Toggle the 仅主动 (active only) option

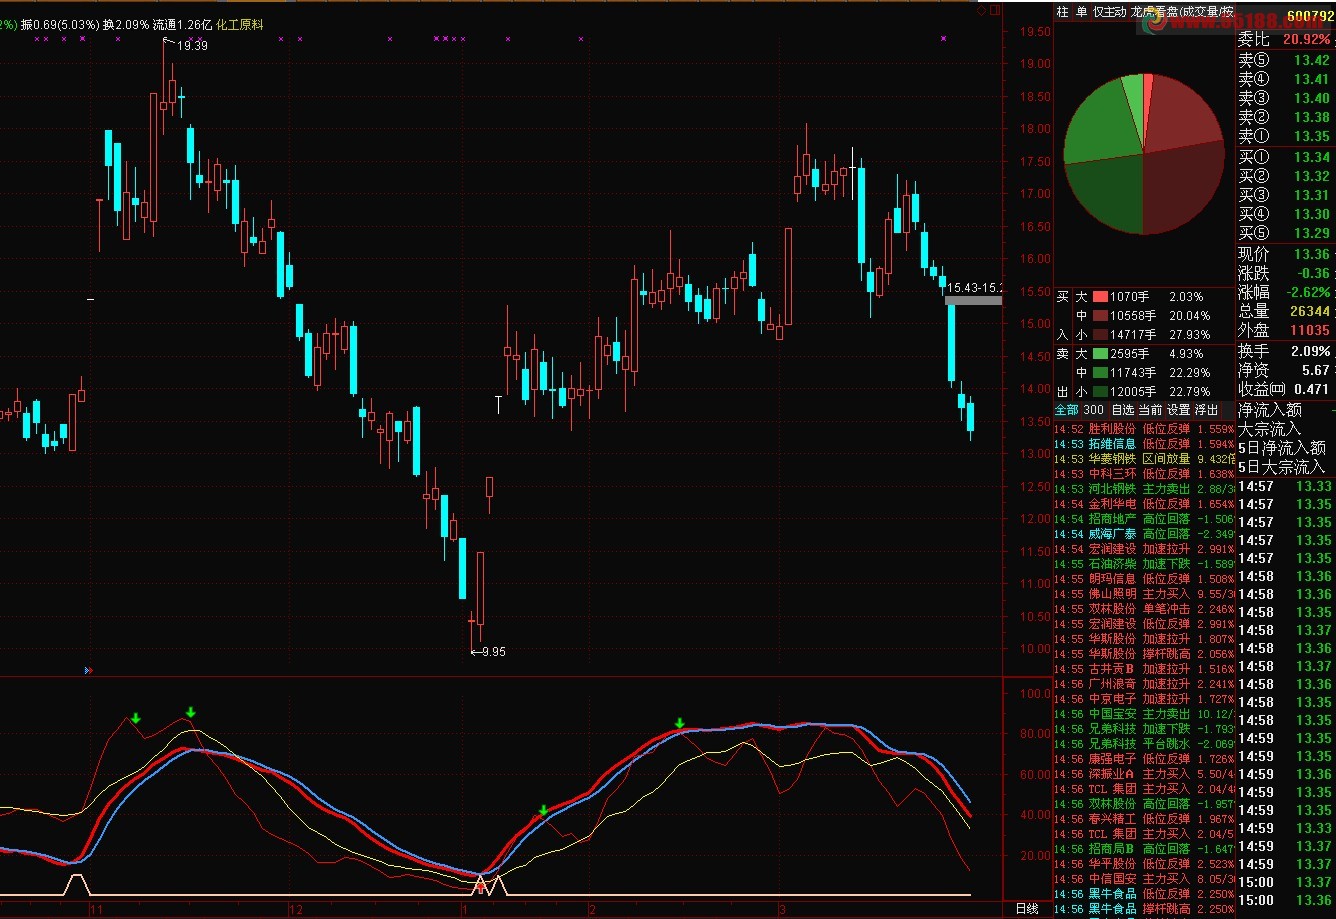(1109, 12)
